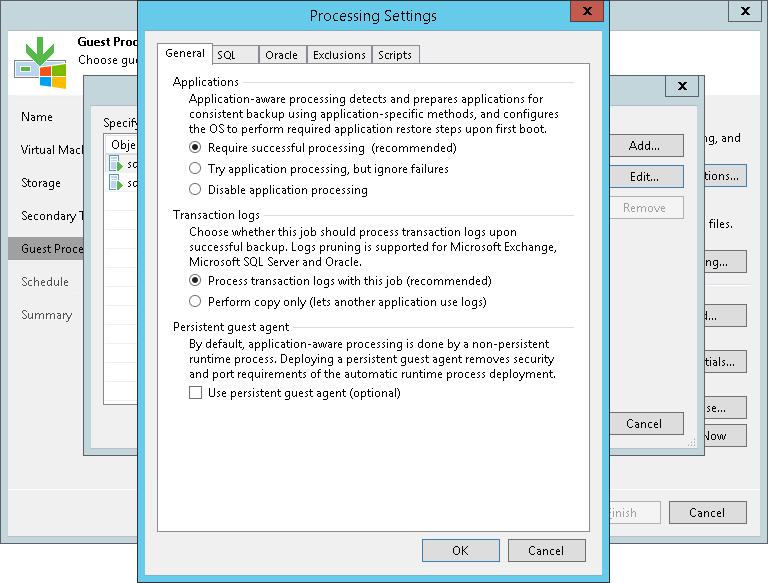Close the middle dialog with X

click(682, 86)
